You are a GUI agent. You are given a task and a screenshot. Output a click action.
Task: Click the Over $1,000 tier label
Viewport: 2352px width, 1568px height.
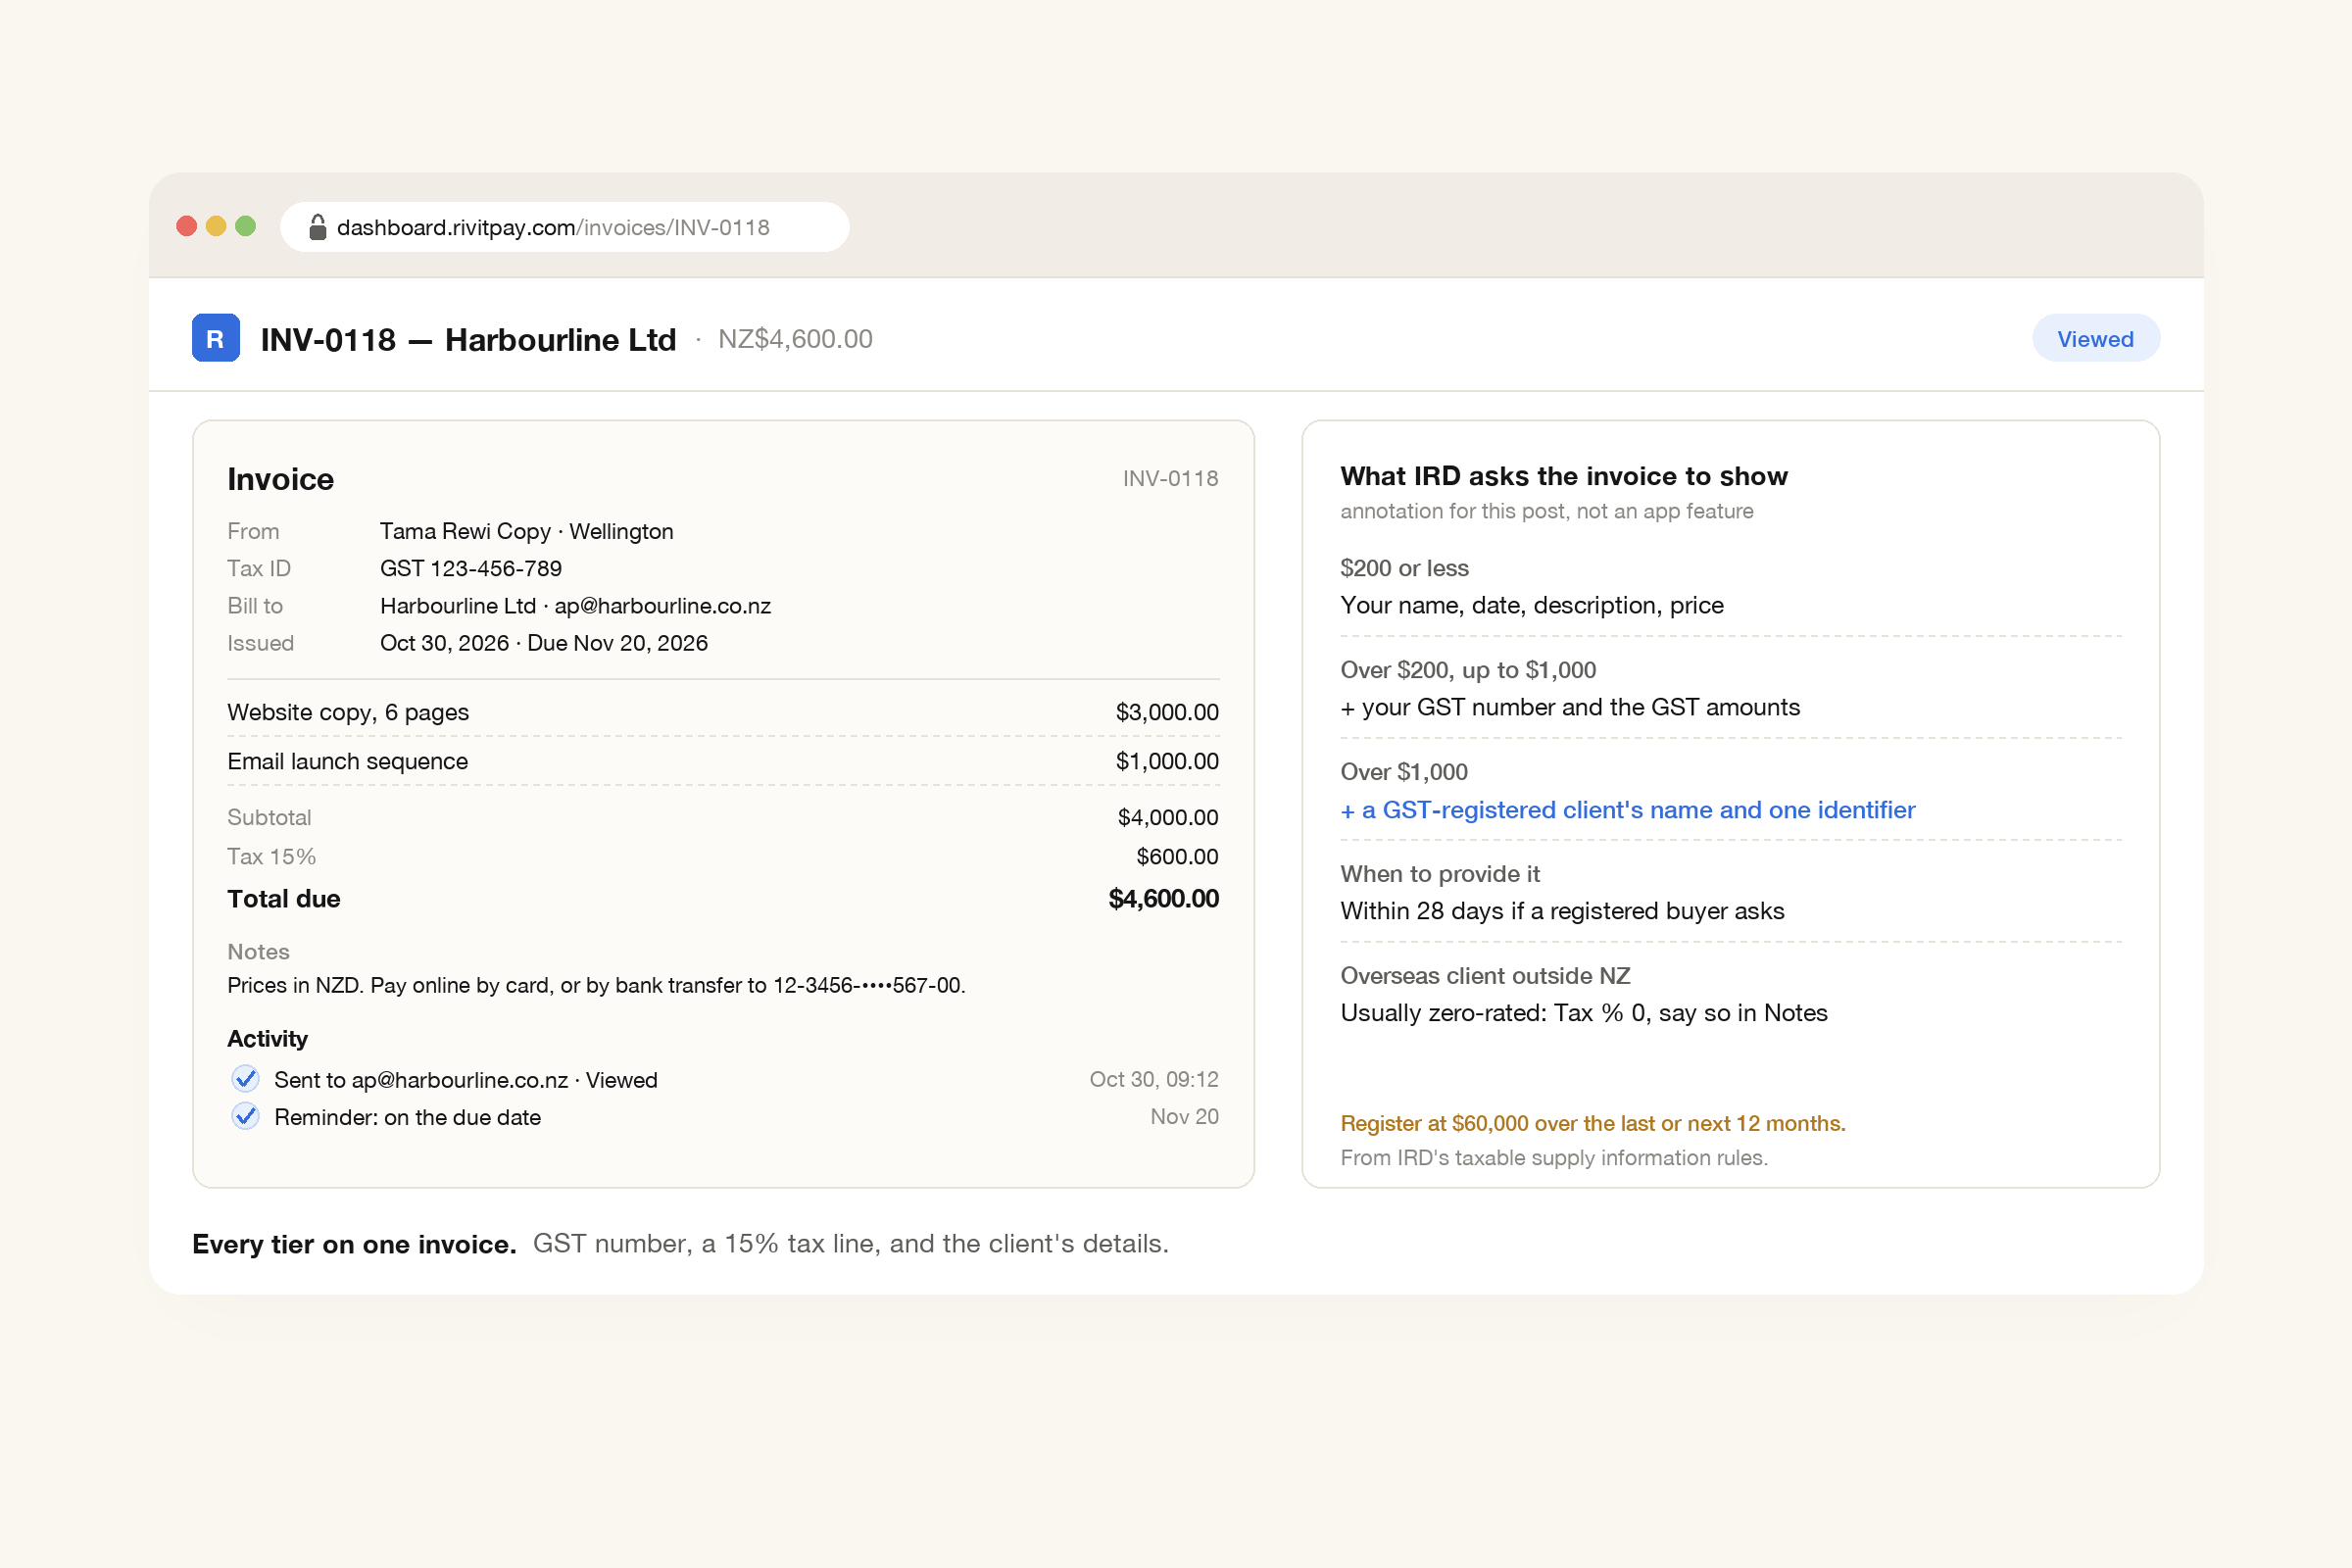point(1404,772)
